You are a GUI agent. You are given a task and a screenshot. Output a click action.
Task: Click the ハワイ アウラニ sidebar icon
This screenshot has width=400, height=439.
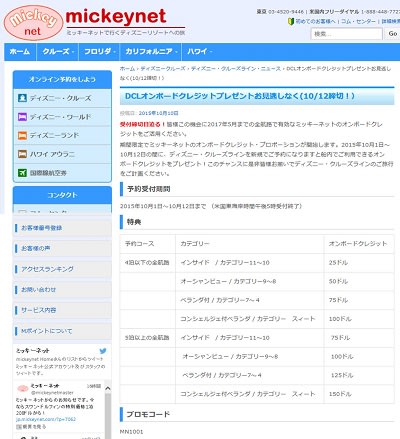coord(22,154)
